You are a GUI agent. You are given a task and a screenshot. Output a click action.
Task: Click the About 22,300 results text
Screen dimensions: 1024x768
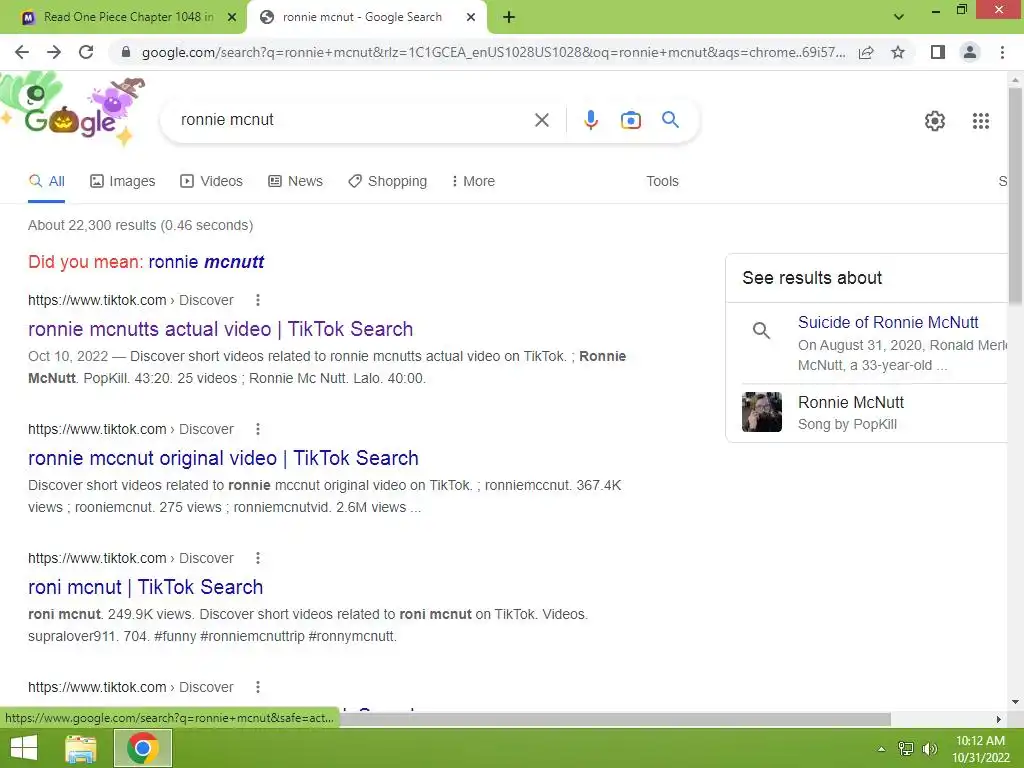click(140, 225)
